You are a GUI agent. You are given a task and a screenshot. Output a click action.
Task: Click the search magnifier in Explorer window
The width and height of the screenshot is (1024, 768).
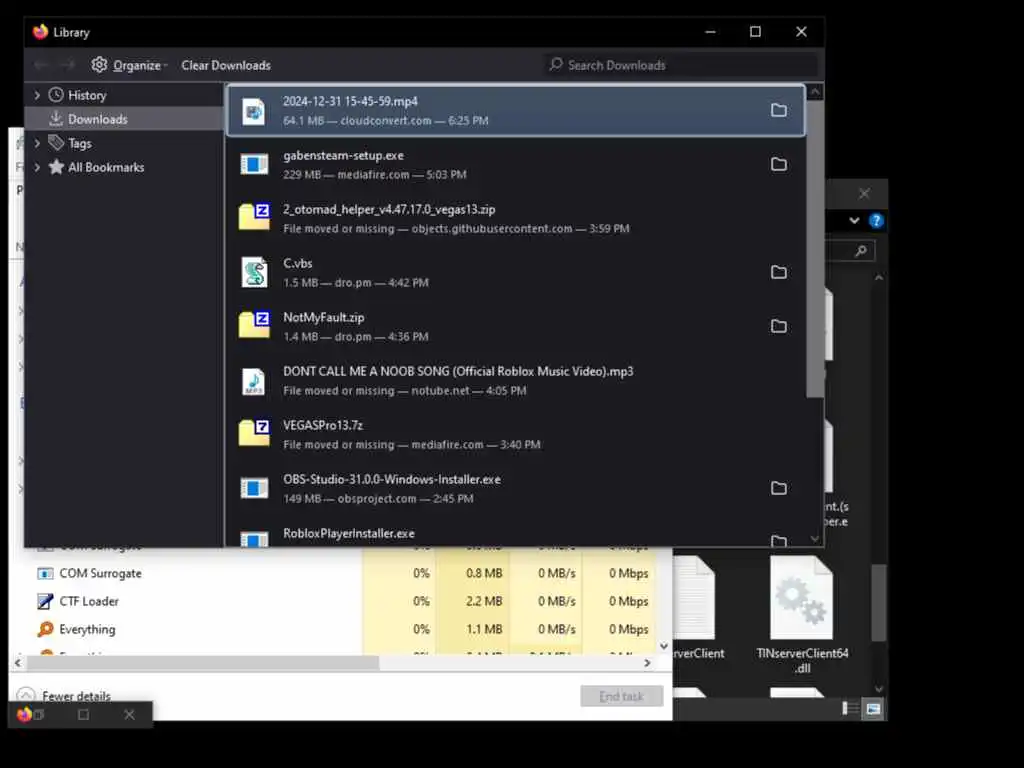(x=861, y=251)
